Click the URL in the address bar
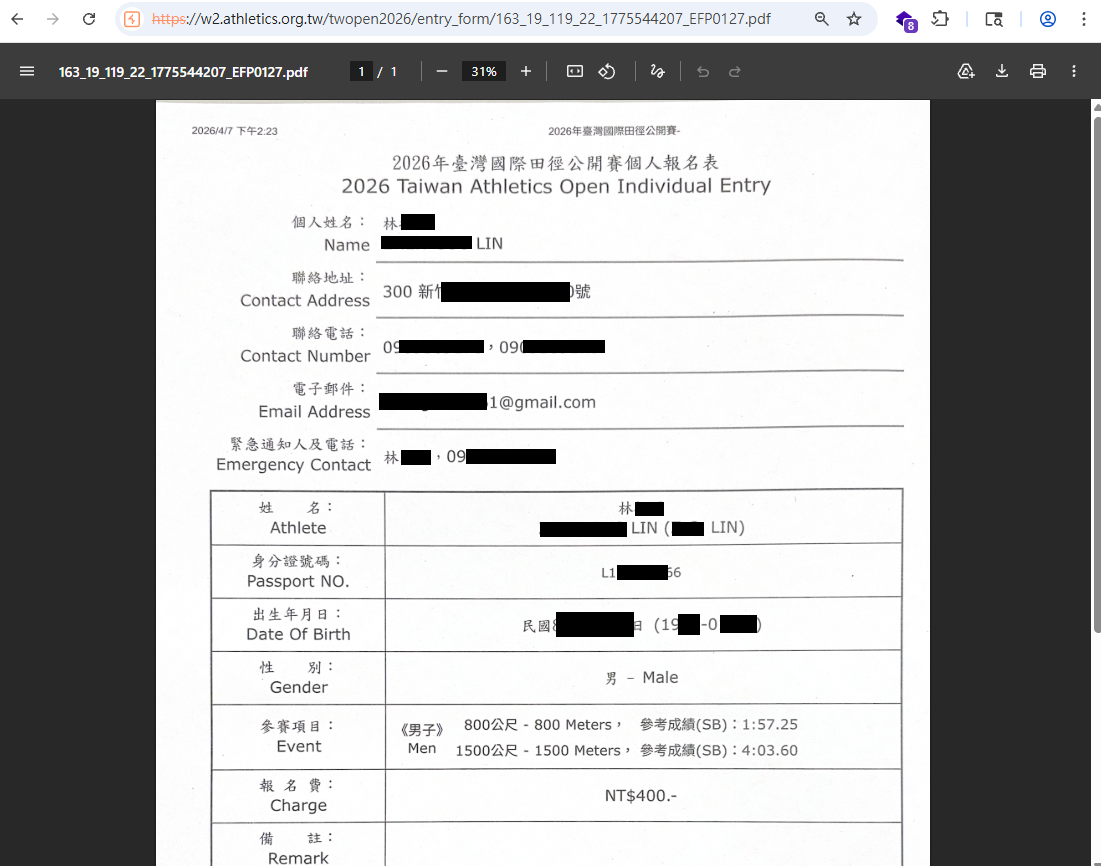 (x=461, y=19)
